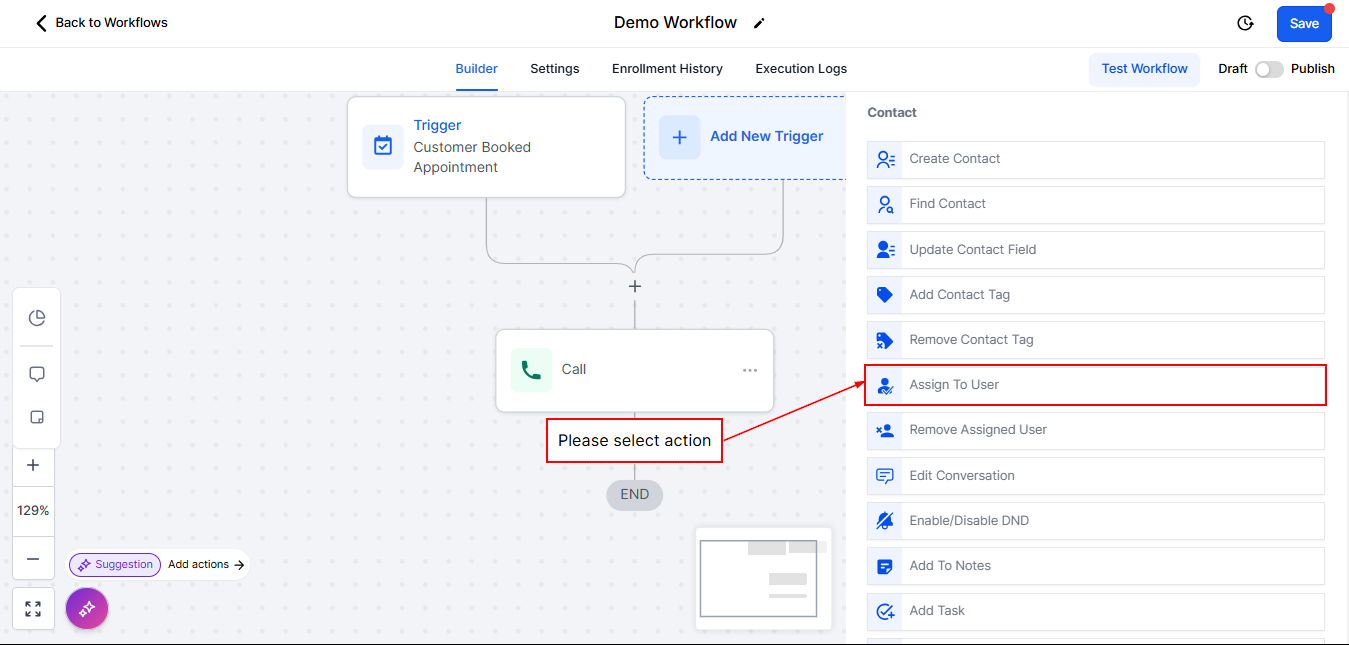1349x645 pixels.
Task: Open the purple AI assistant button
Action: [87, 607]
